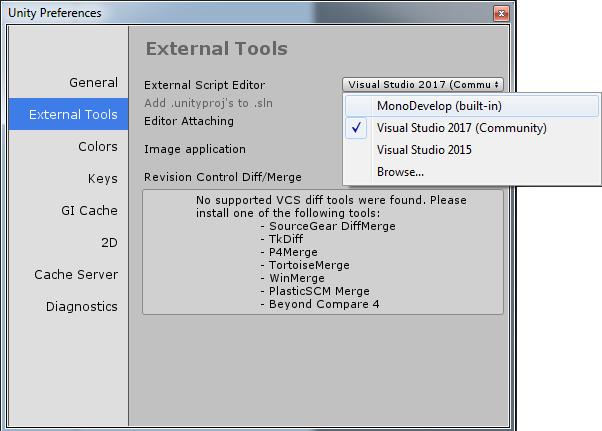Click the Image application label
The image size is (602, 431).
coord(195,149)
